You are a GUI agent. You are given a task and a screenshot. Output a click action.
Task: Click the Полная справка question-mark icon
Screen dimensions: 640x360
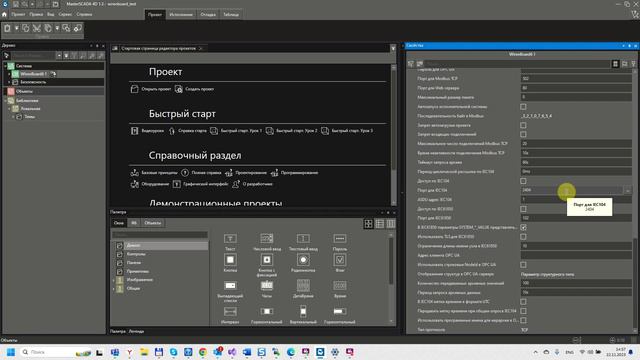click(185, 173)
